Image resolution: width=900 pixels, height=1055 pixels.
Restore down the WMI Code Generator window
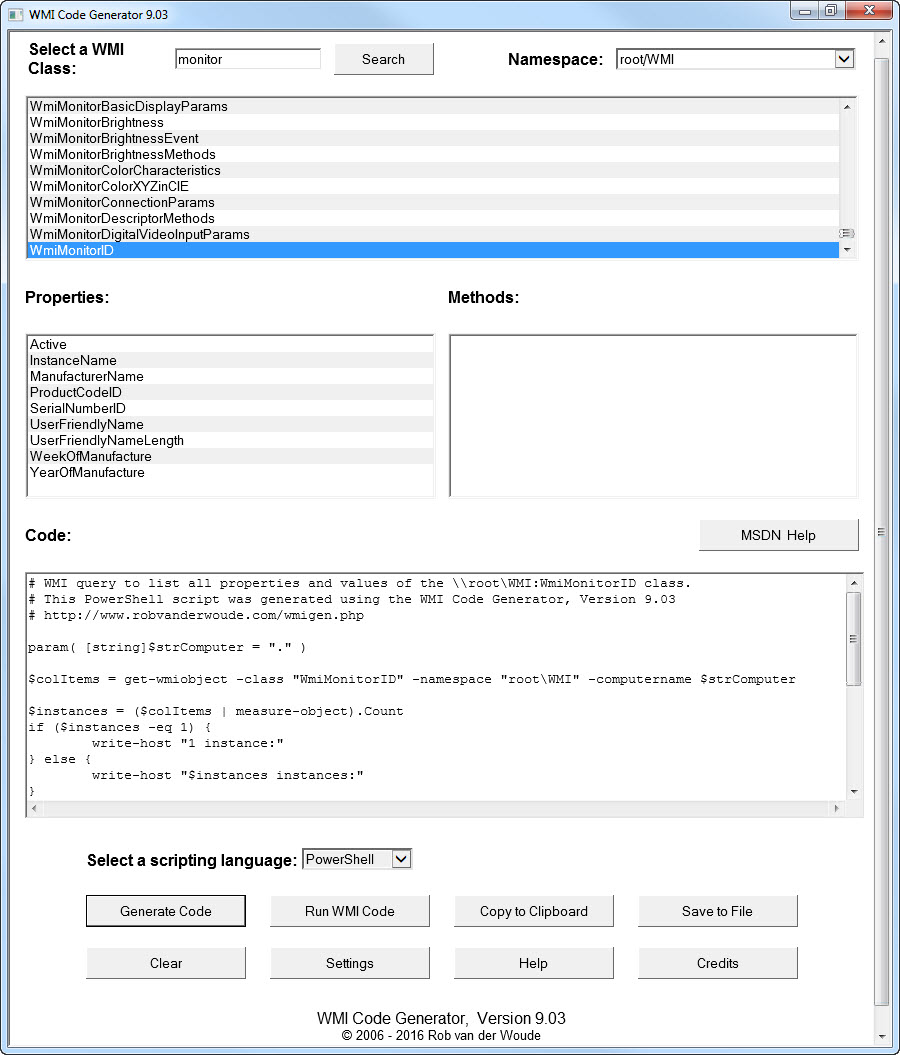click(x=831, y=11)
